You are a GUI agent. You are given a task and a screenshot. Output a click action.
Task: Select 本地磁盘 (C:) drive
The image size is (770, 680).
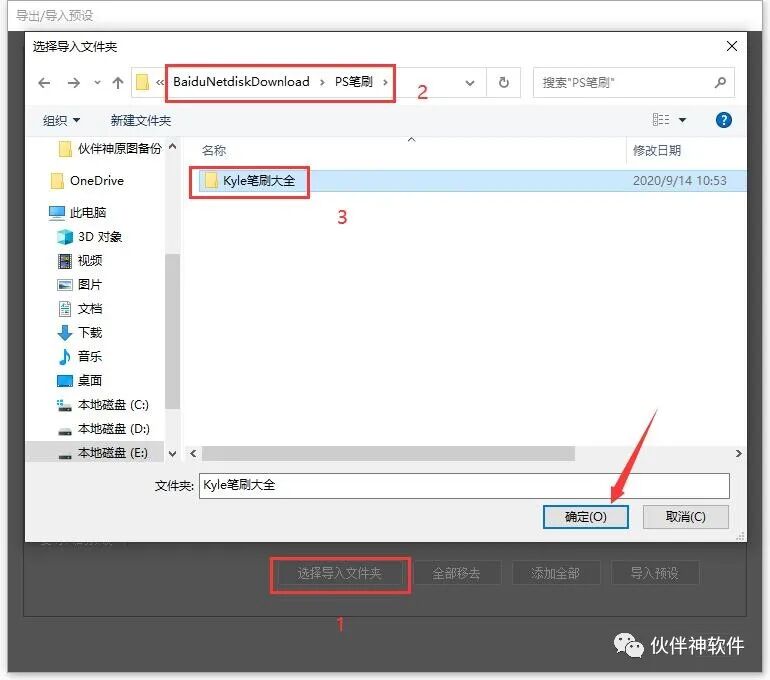(x=113, y=405)
